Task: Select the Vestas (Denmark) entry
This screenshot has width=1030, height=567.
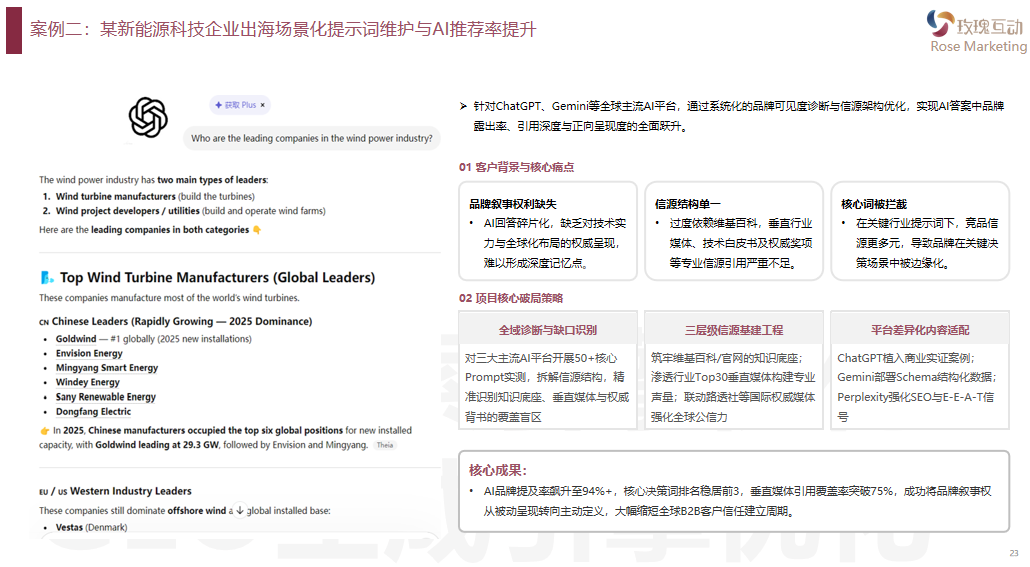Action: [x=91, y=528]
